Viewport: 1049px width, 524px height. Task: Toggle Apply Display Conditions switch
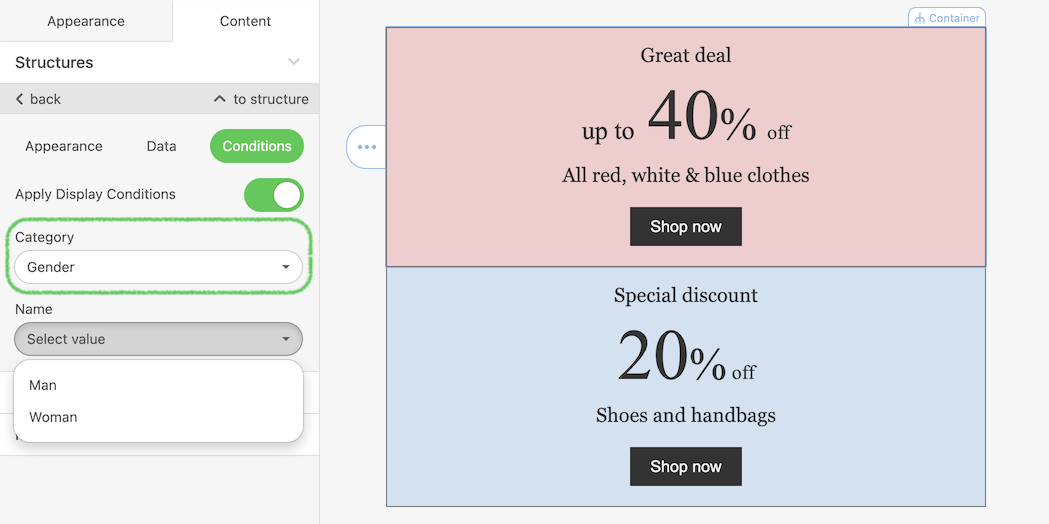pos(273,194)
